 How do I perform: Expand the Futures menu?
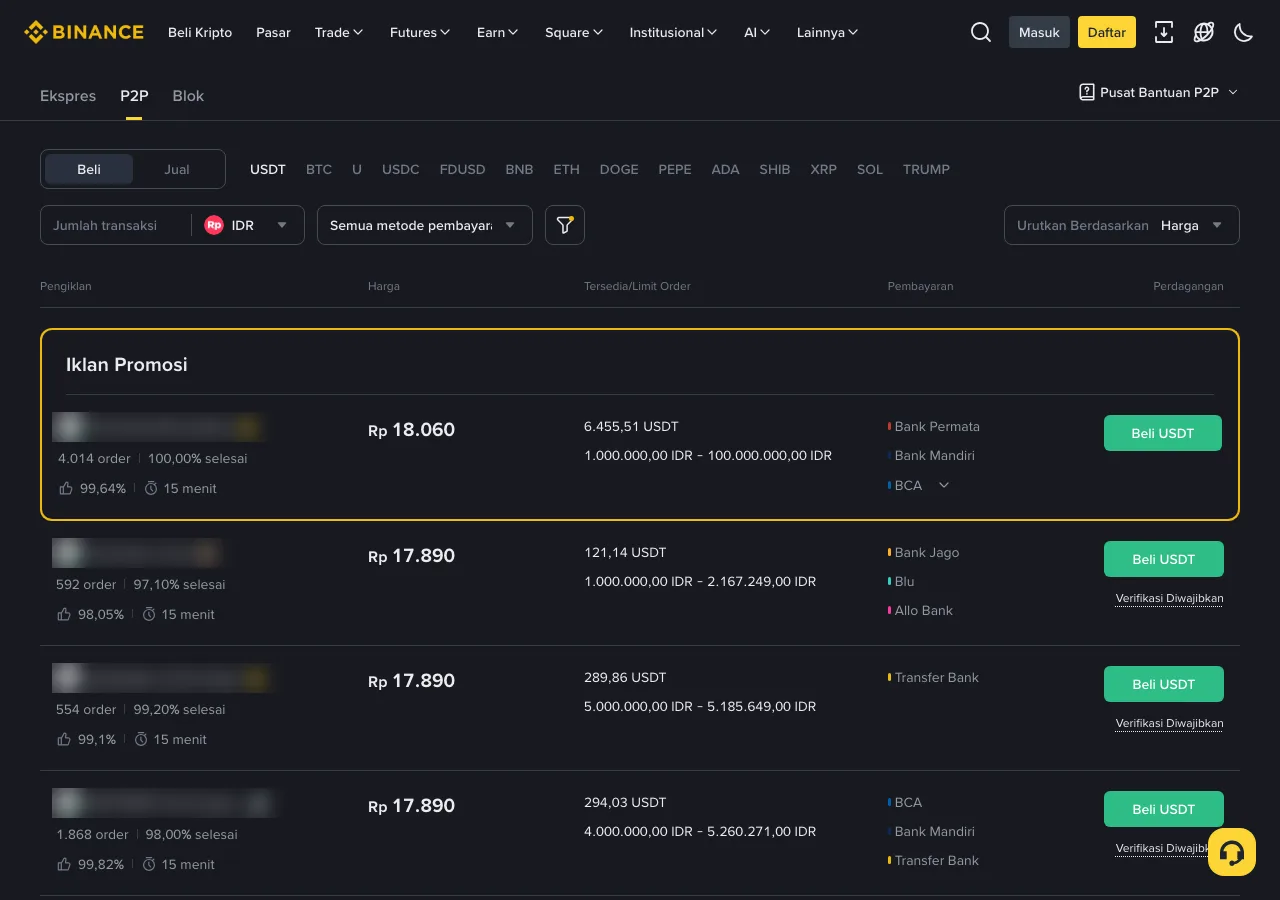click(x=420, y=32)
